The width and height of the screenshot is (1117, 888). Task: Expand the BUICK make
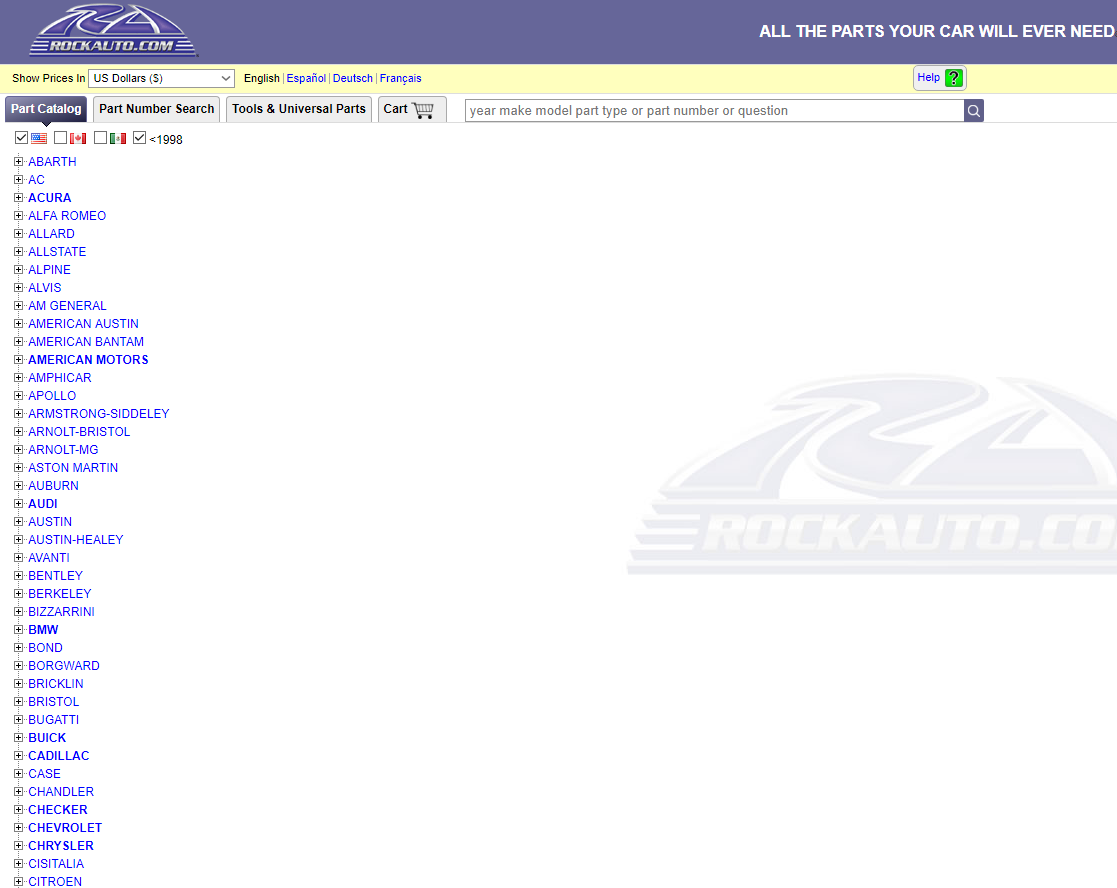pyautogui.click(x=19, y=738)
